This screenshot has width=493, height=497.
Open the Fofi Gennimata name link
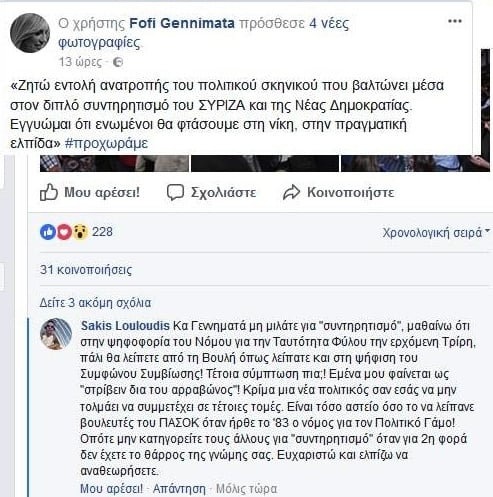pyautogui.click(x=182, y=23)
